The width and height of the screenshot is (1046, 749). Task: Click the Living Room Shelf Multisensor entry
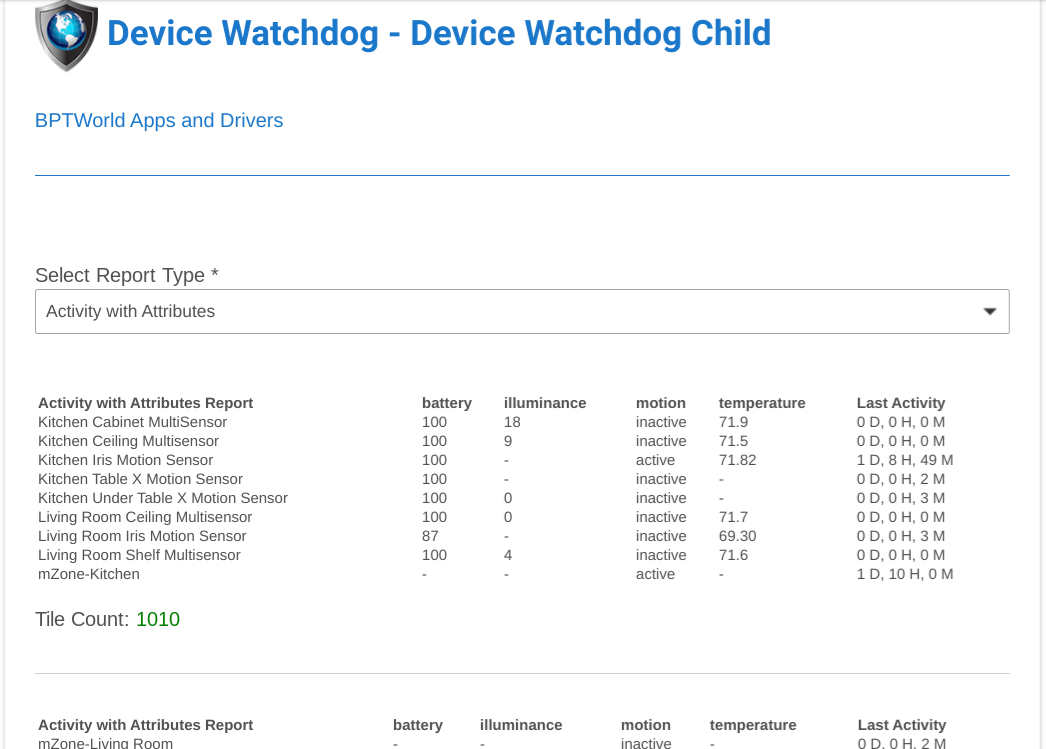click(x=139, y=555)
